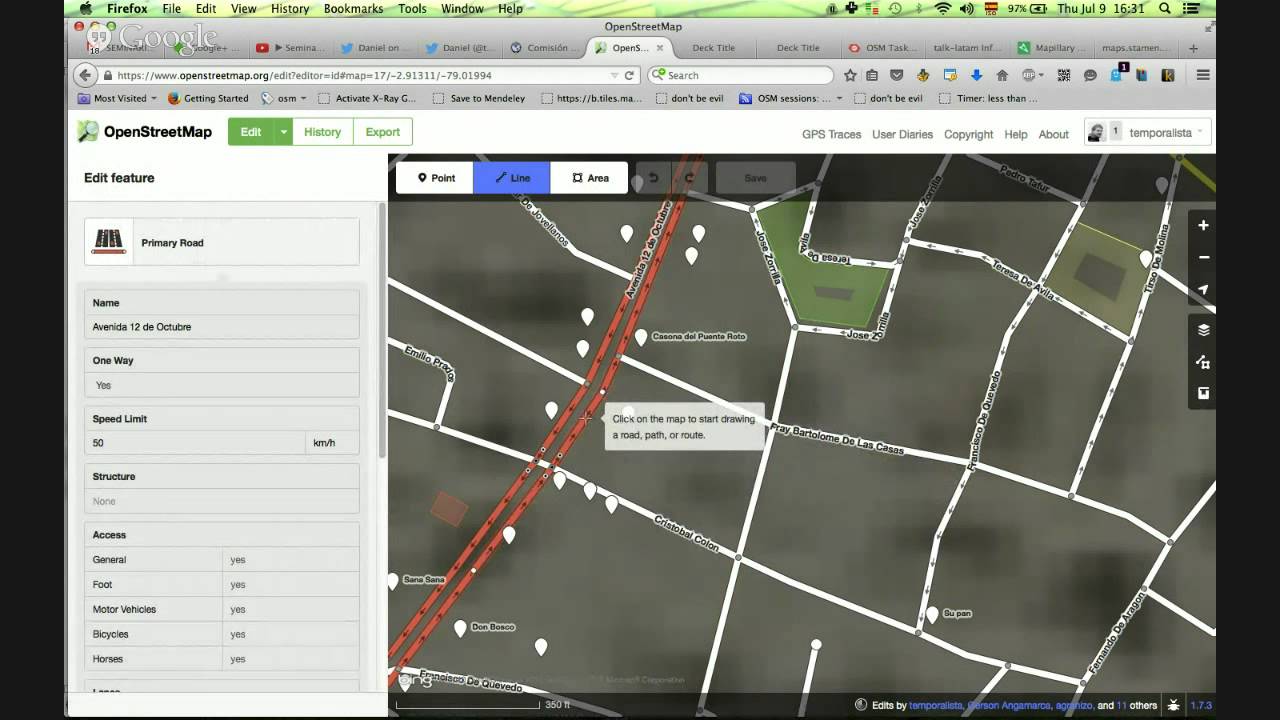1280x720 pixels.
Task: Switch to the OSM Task browser tab
Action: point(882,47)
